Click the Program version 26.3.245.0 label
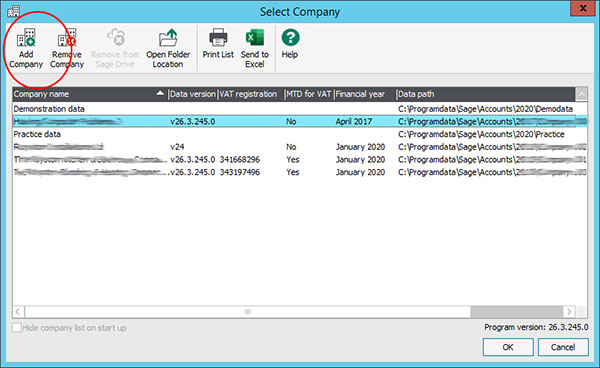 click(x=536, y=327)
